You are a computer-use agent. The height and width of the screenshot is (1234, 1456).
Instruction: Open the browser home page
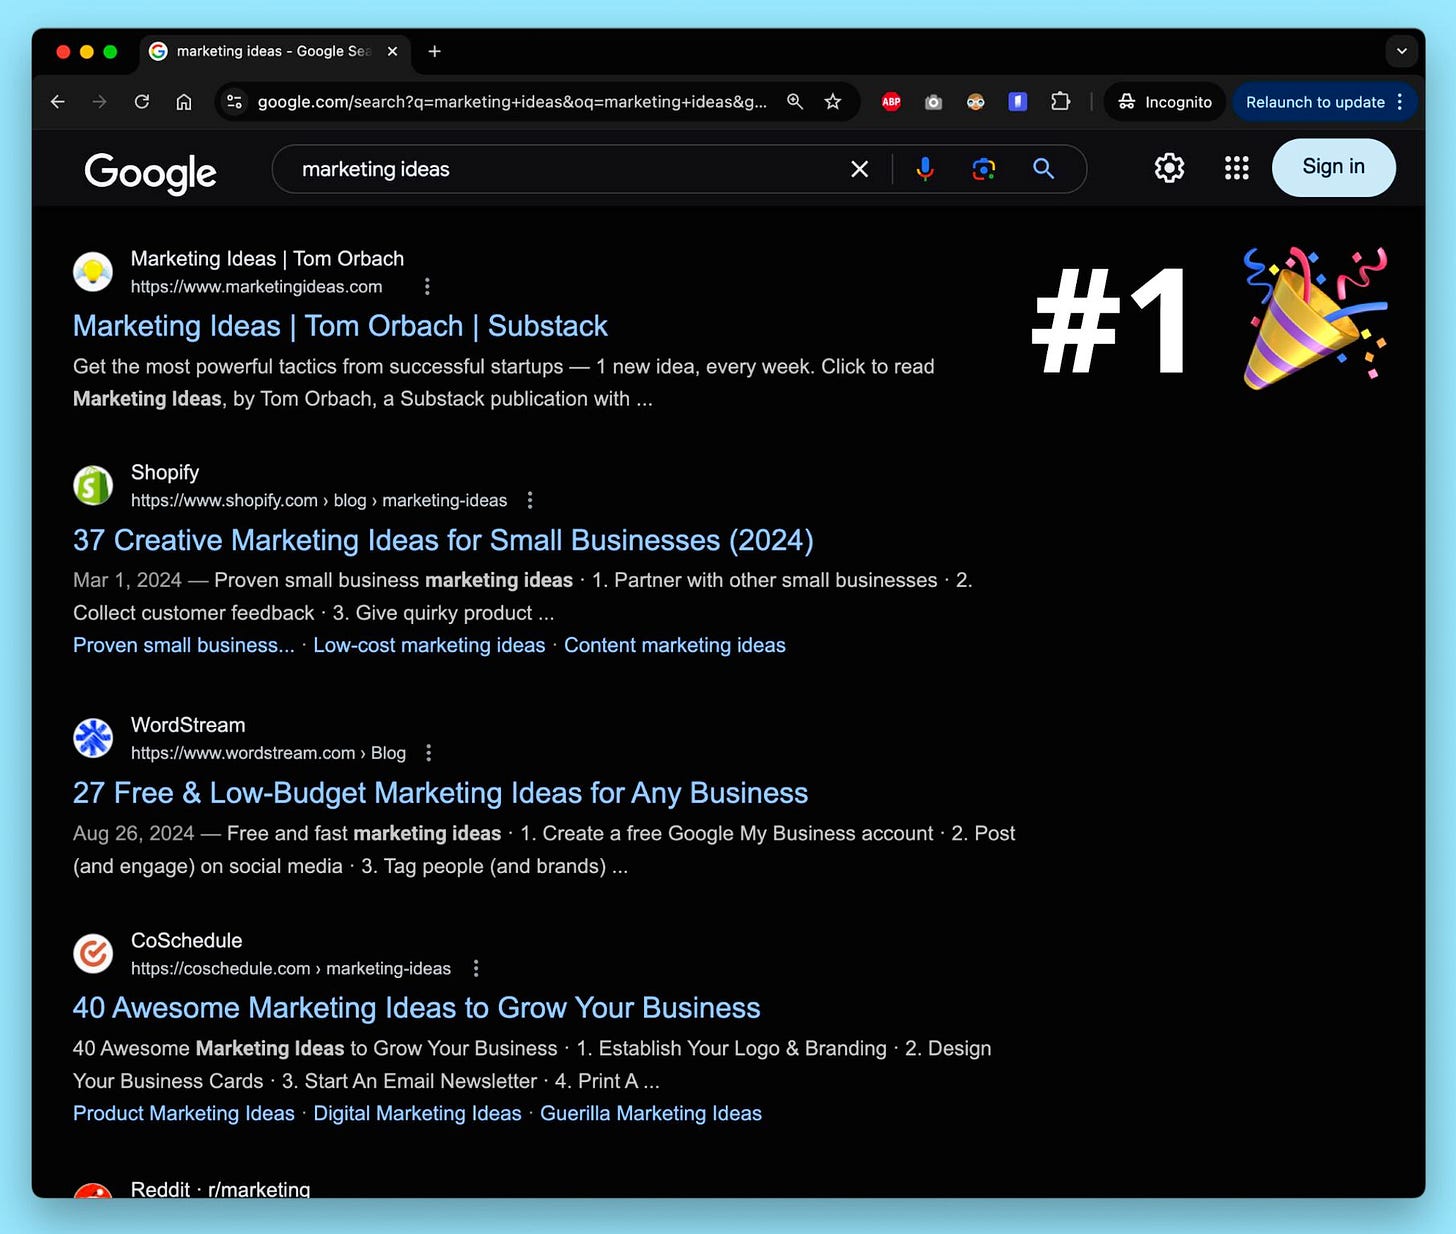(184, 102)
